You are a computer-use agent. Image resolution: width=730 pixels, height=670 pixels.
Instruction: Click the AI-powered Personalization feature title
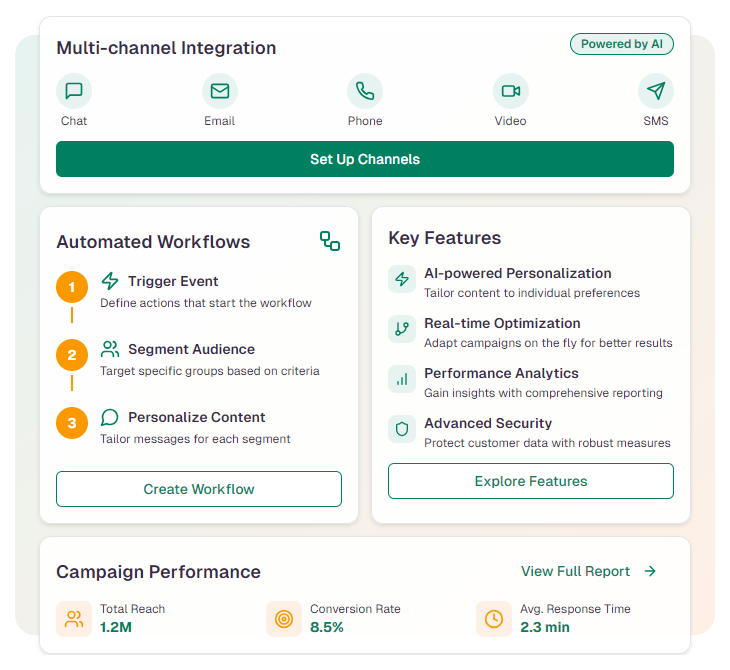pos(518,273)
